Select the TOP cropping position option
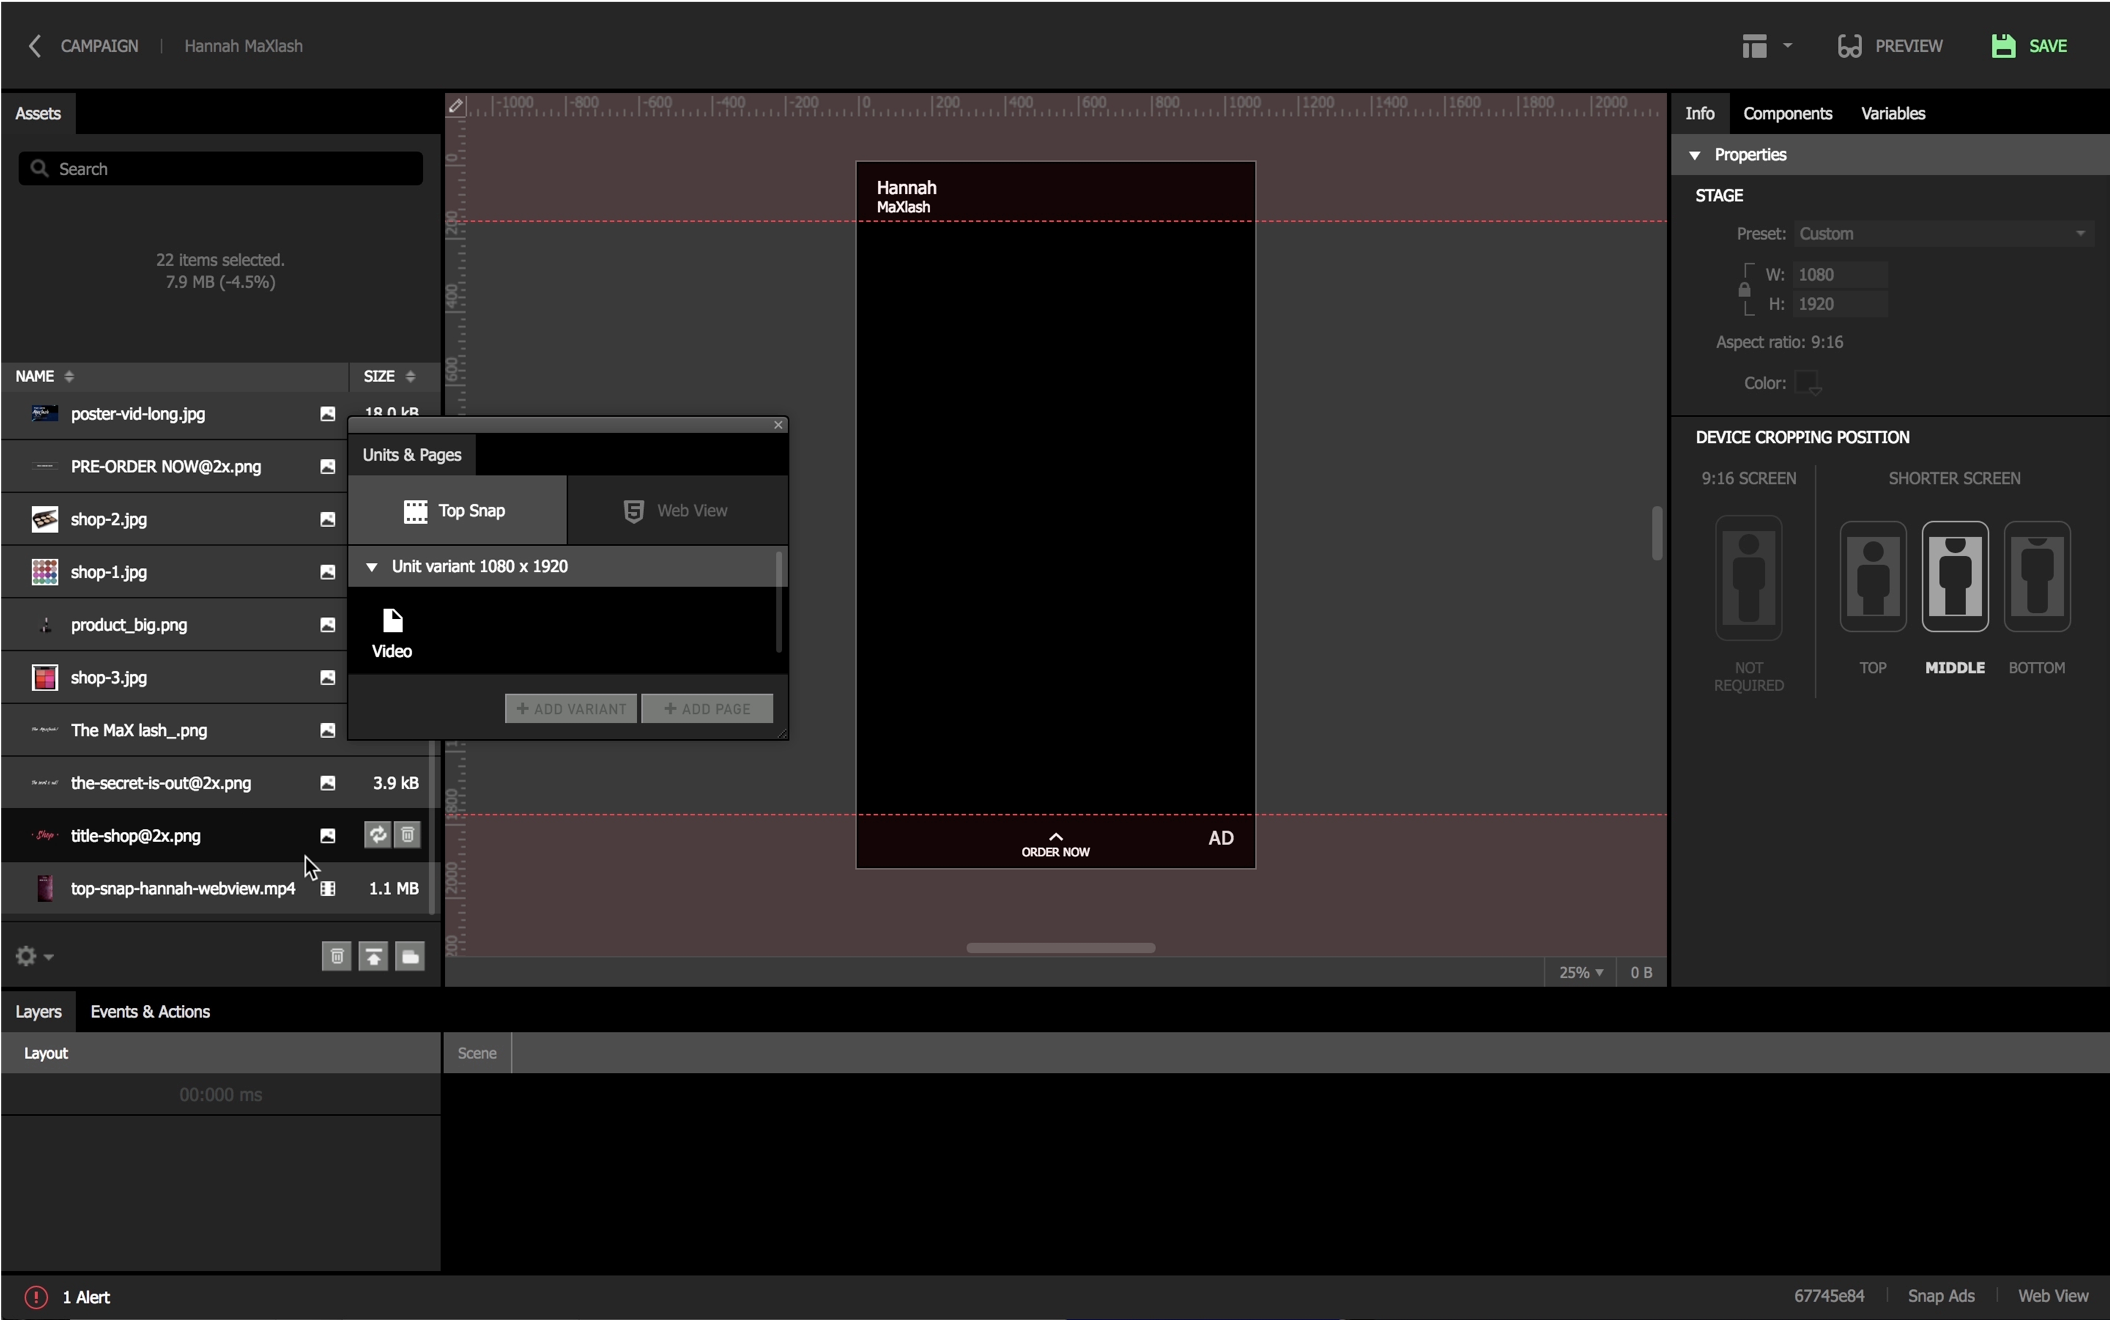The height and width of the screenshot is (1320, 2110). coord(1871,577)
